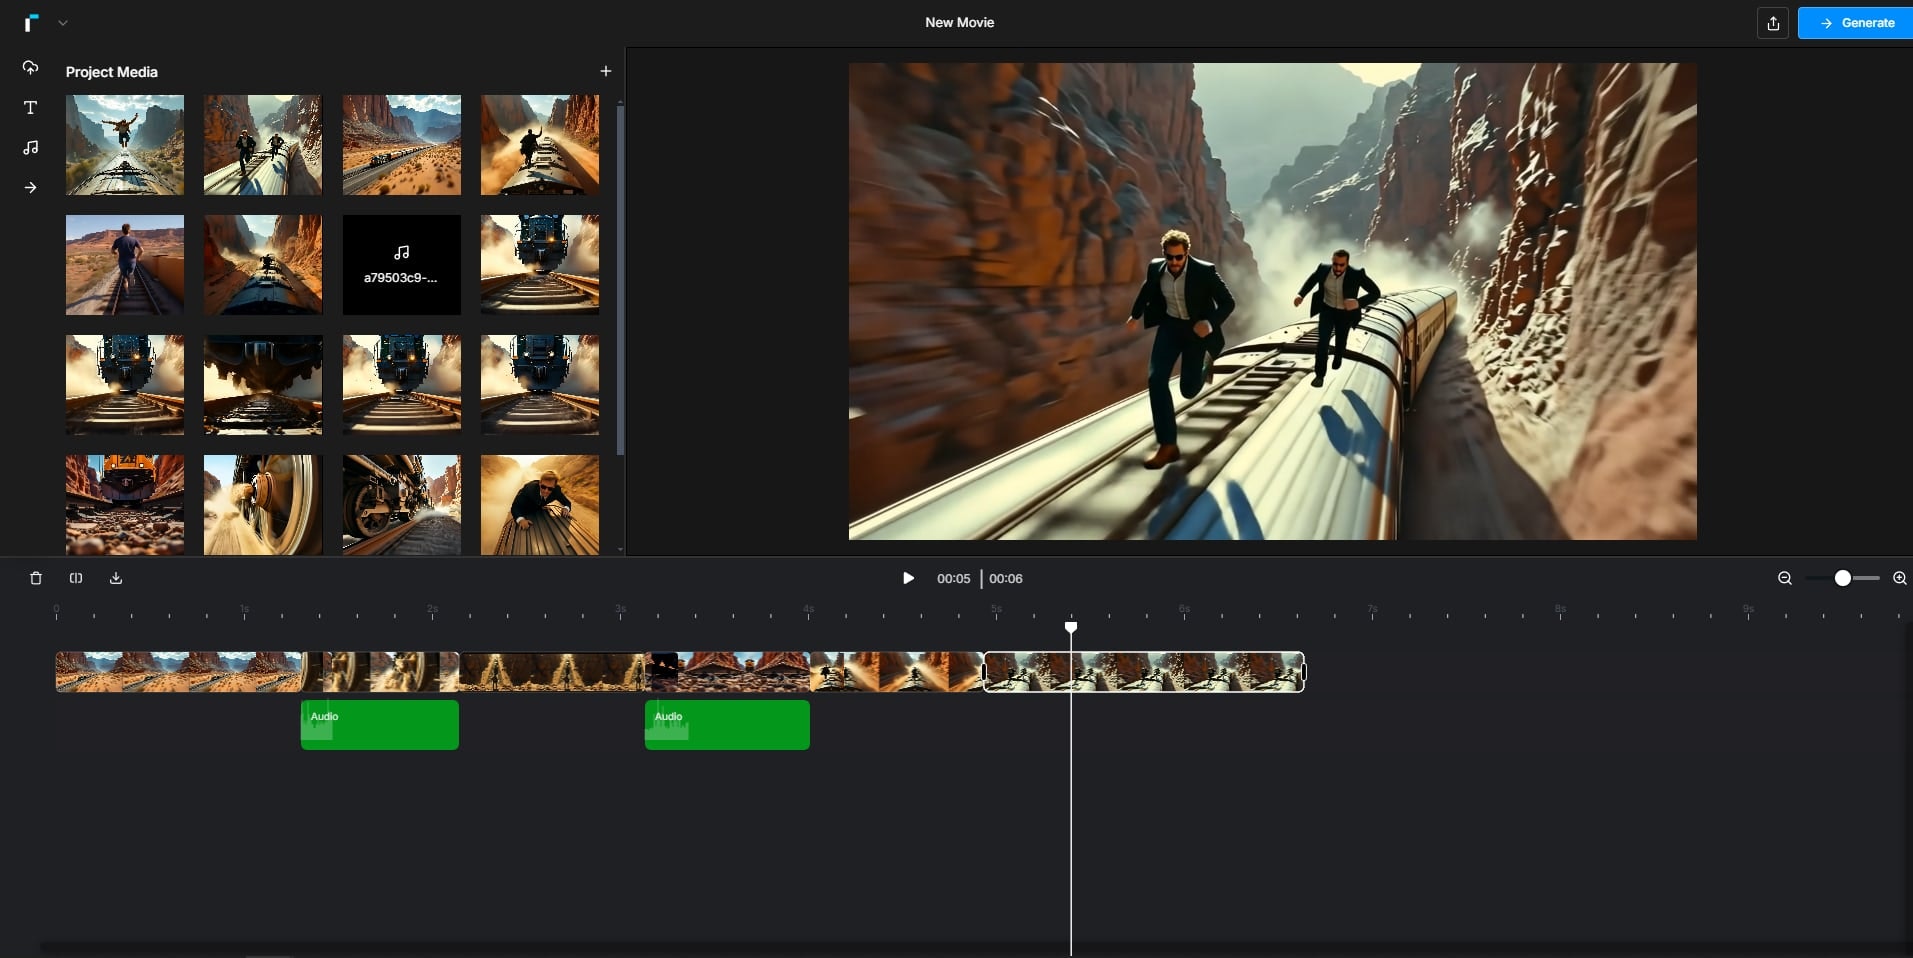
Task: Click the video preview frame
Action: click(x=1273, y=301)
